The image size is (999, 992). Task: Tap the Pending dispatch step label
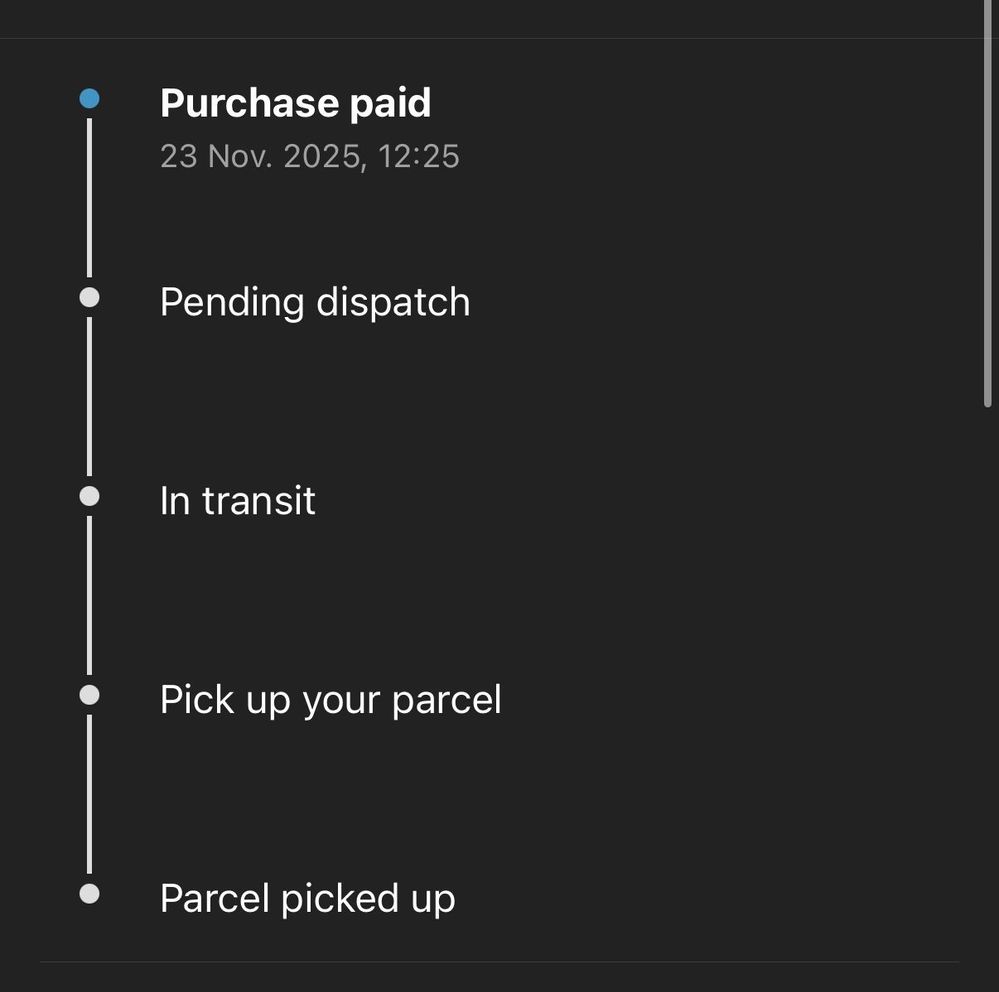coord(314,302)
